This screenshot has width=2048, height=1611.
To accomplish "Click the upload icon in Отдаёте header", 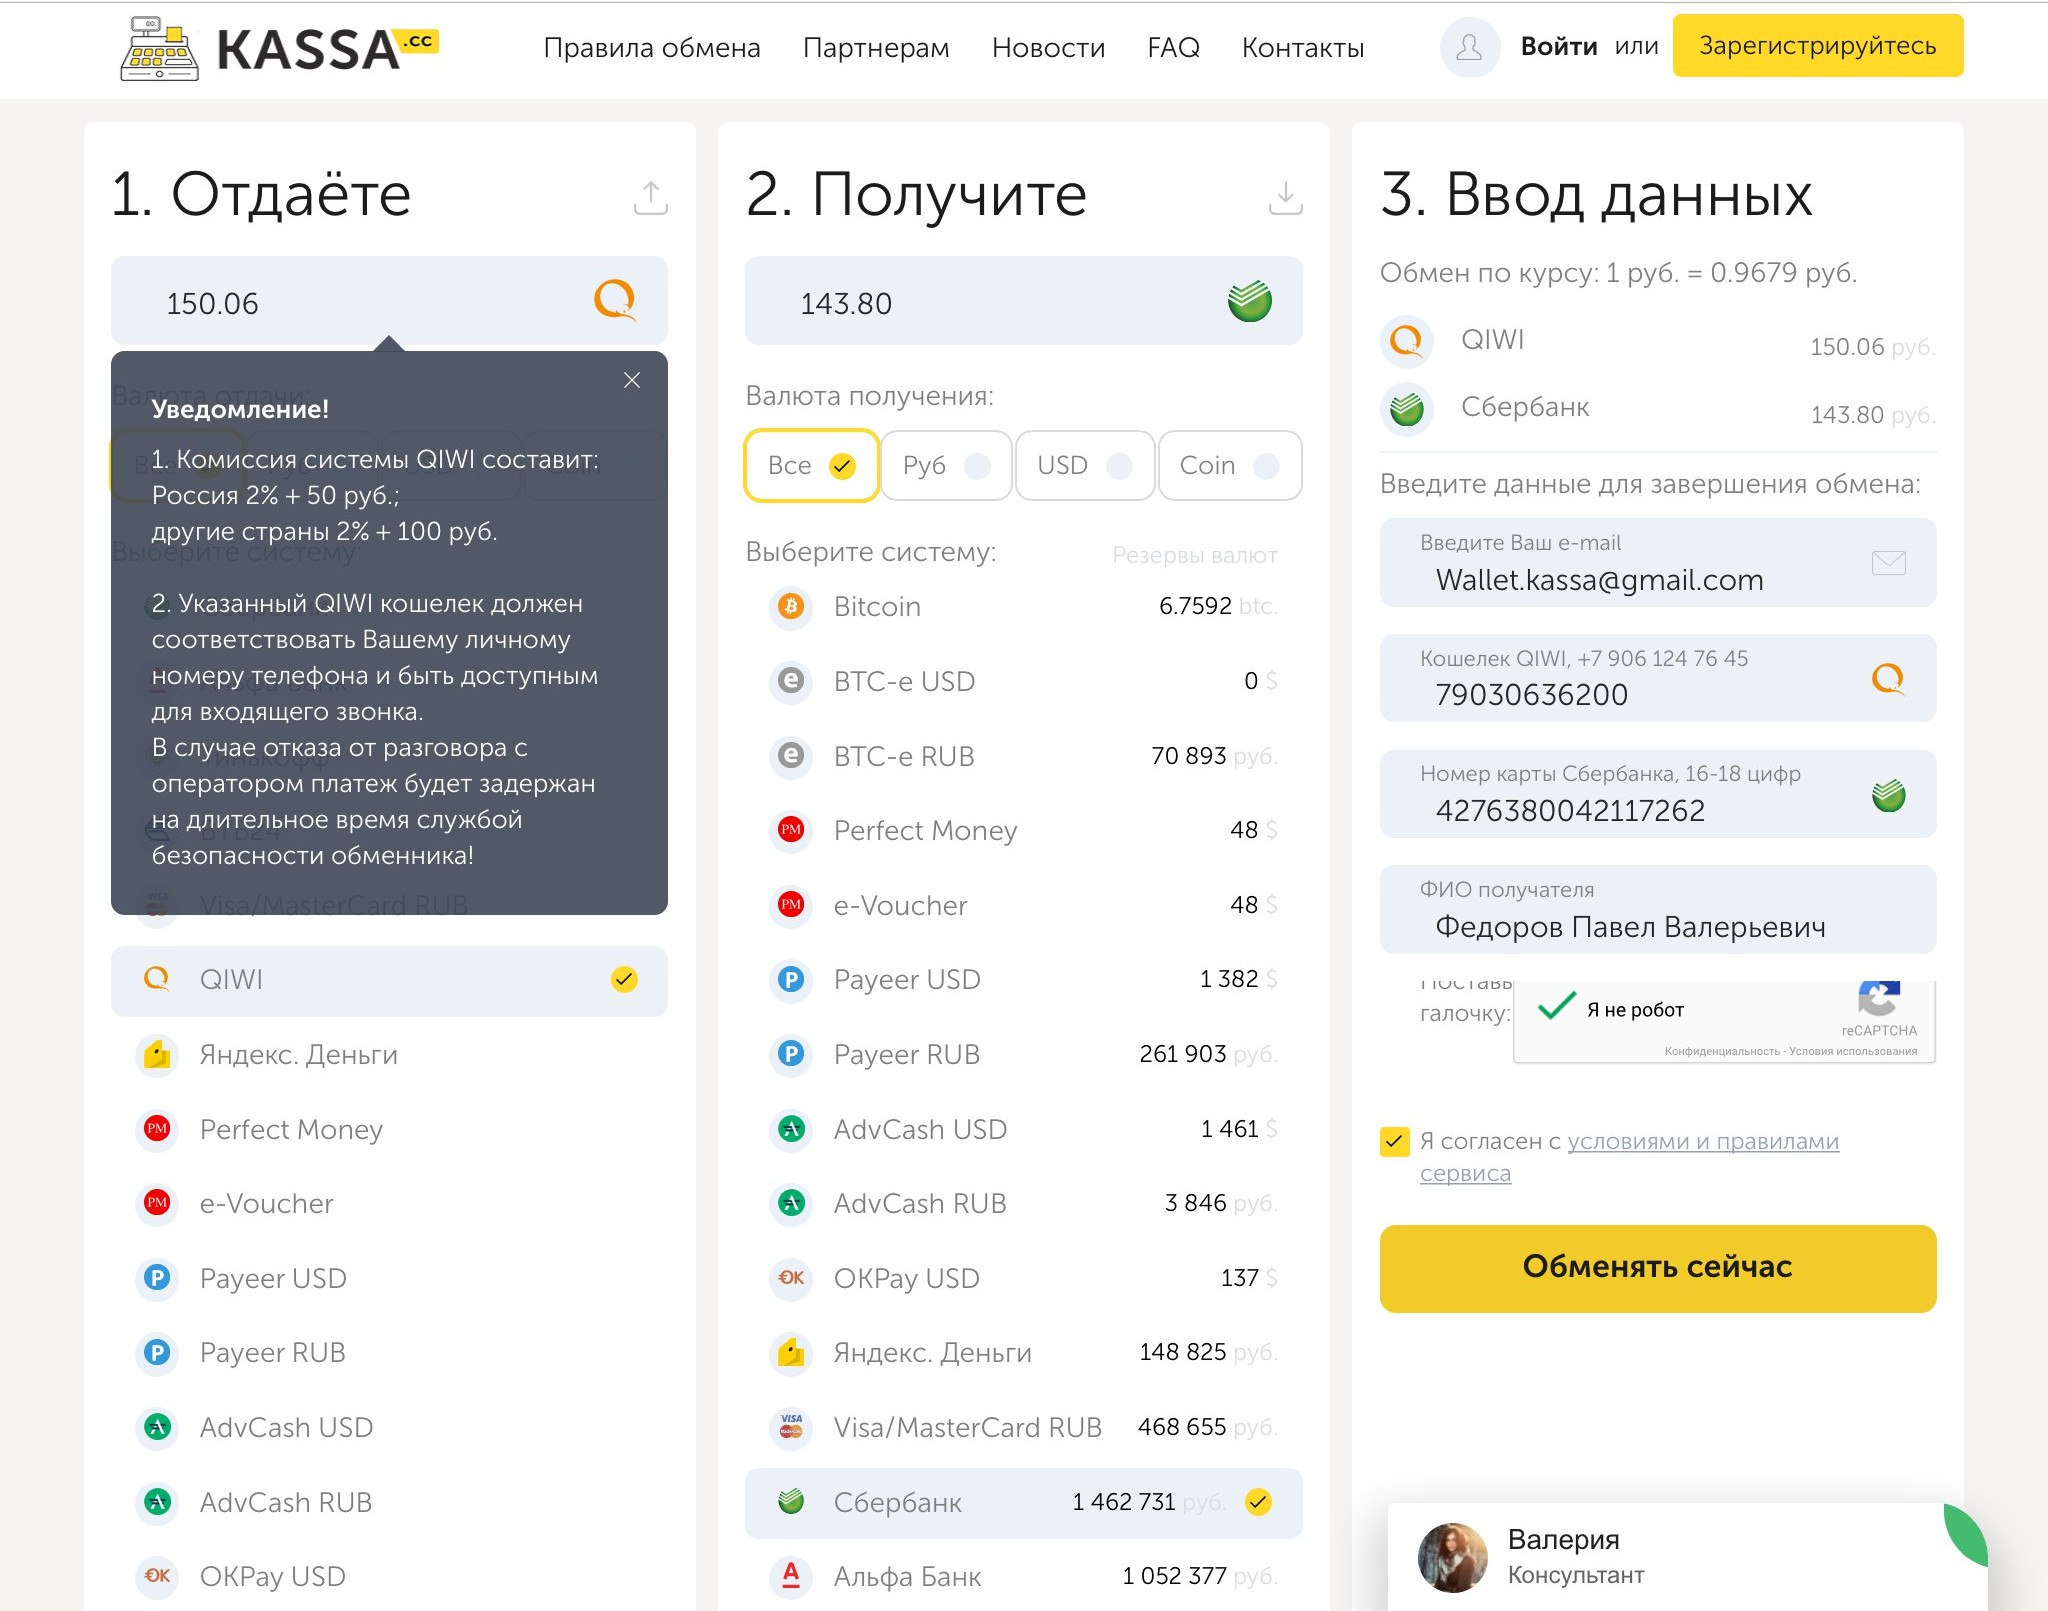I will pyautogui.click(x=650, y=197).
